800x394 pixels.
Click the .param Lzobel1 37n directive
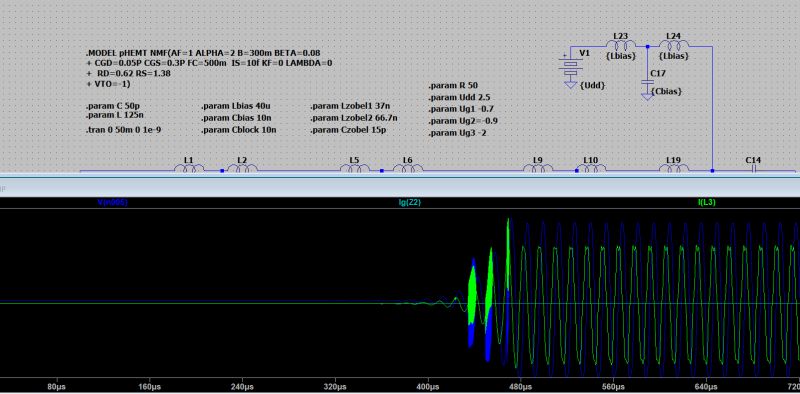point(351,106)
